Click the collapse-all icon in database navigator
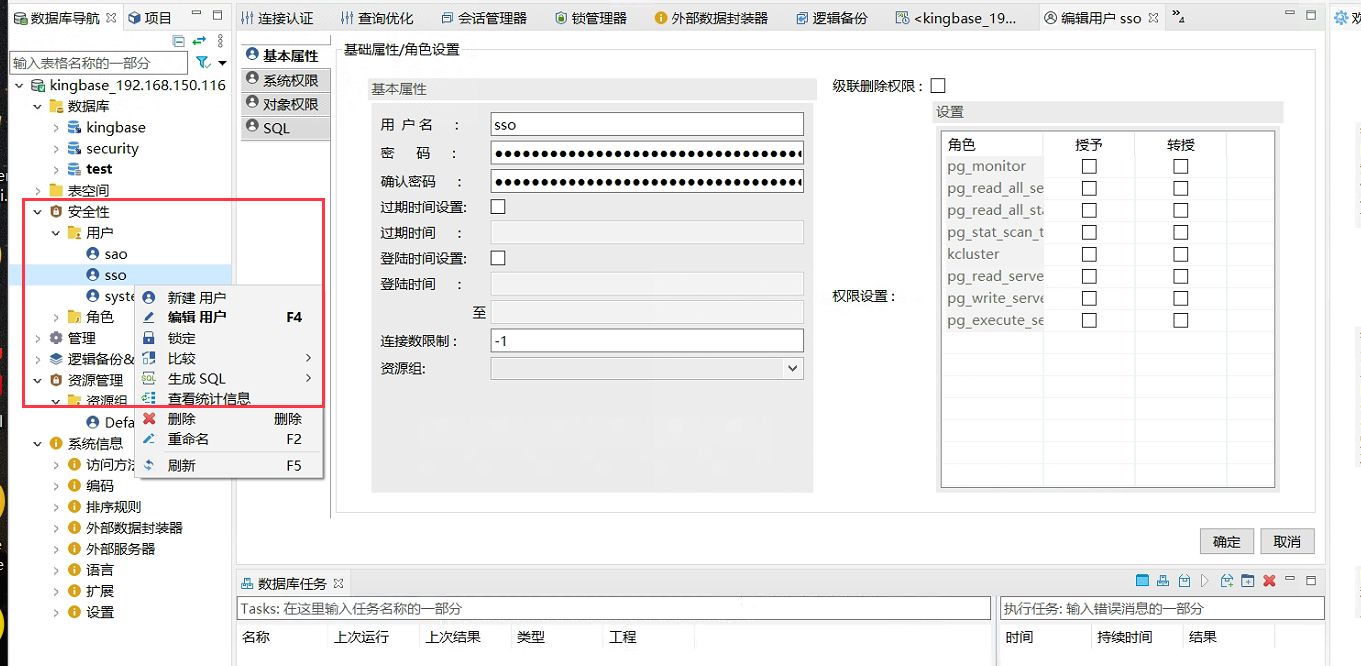 [x=179, y=41]
